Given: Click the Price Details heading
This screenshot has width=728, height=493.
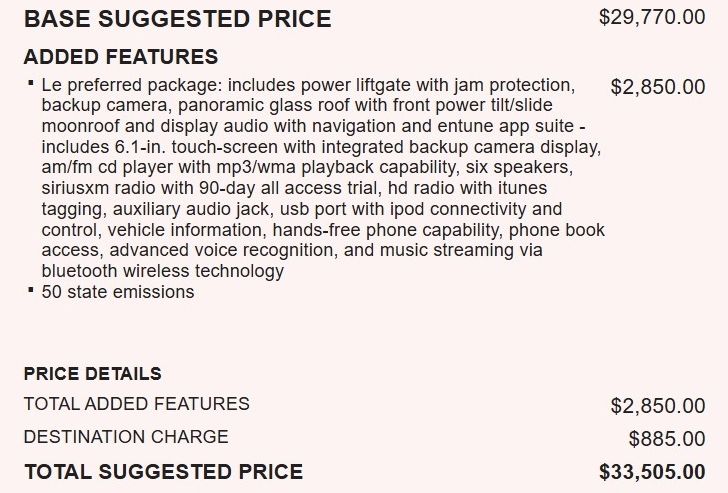Looking at the screenshot, I should (92, 374).
